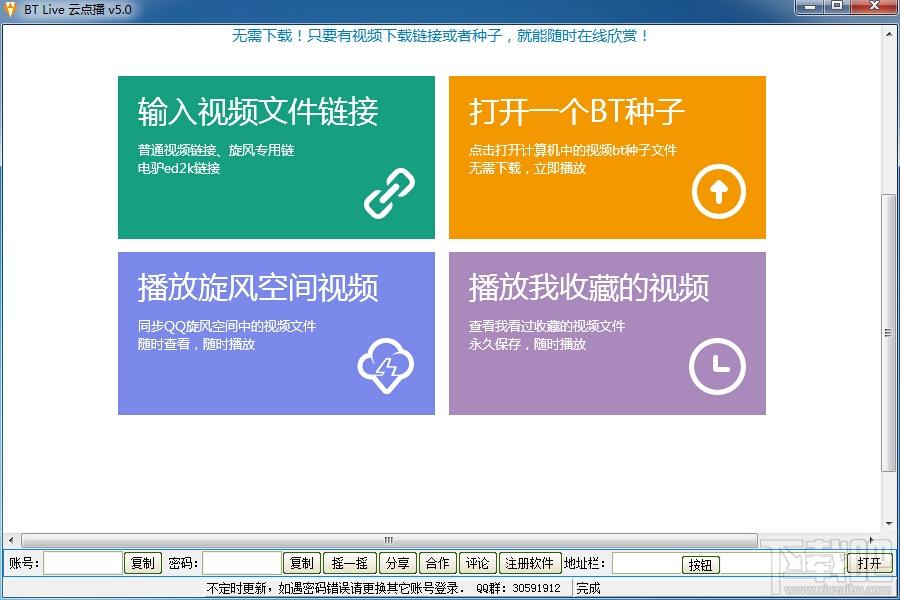Click the horizontal scrollbar left arrow

pyautogui.click(x=11, y=540)
